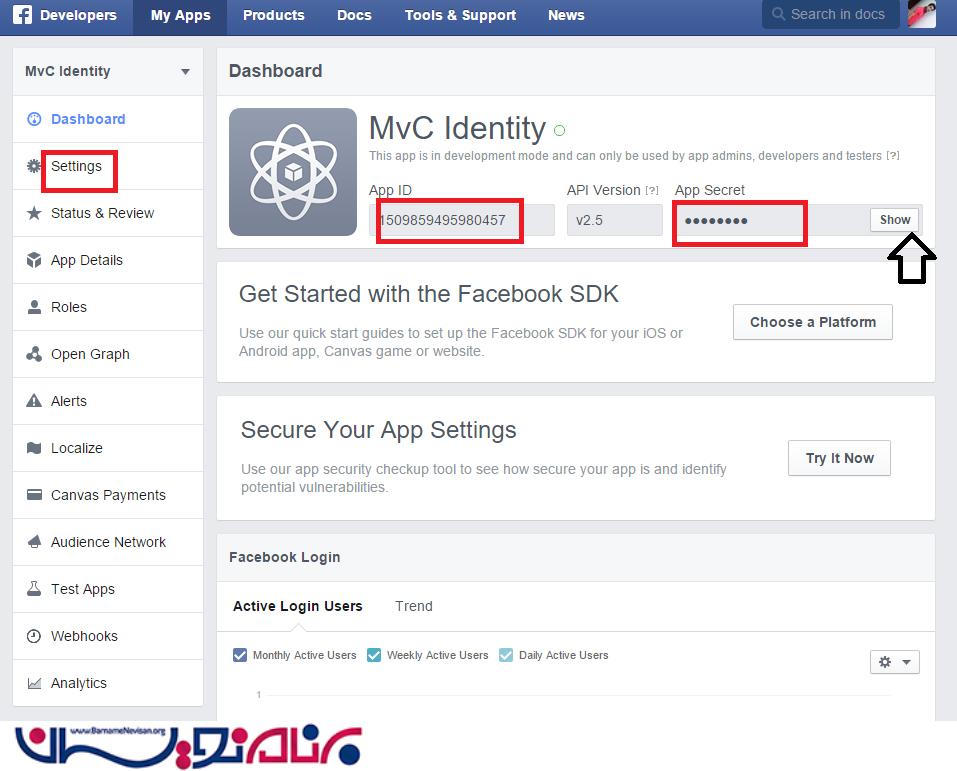Click the Roles person icon
The width and height of the screenshot is (957, 771).
point(34,307)
